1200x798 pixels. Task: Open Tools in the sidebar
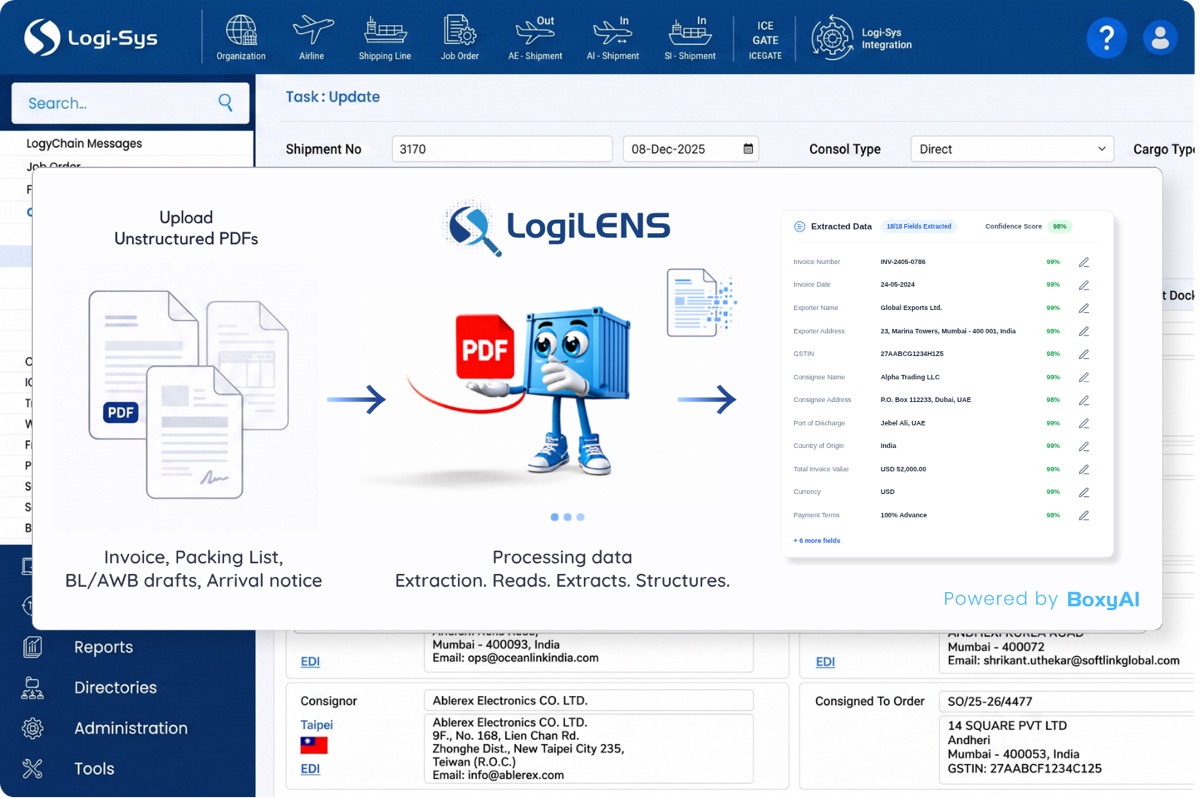[x=94, y=769]
